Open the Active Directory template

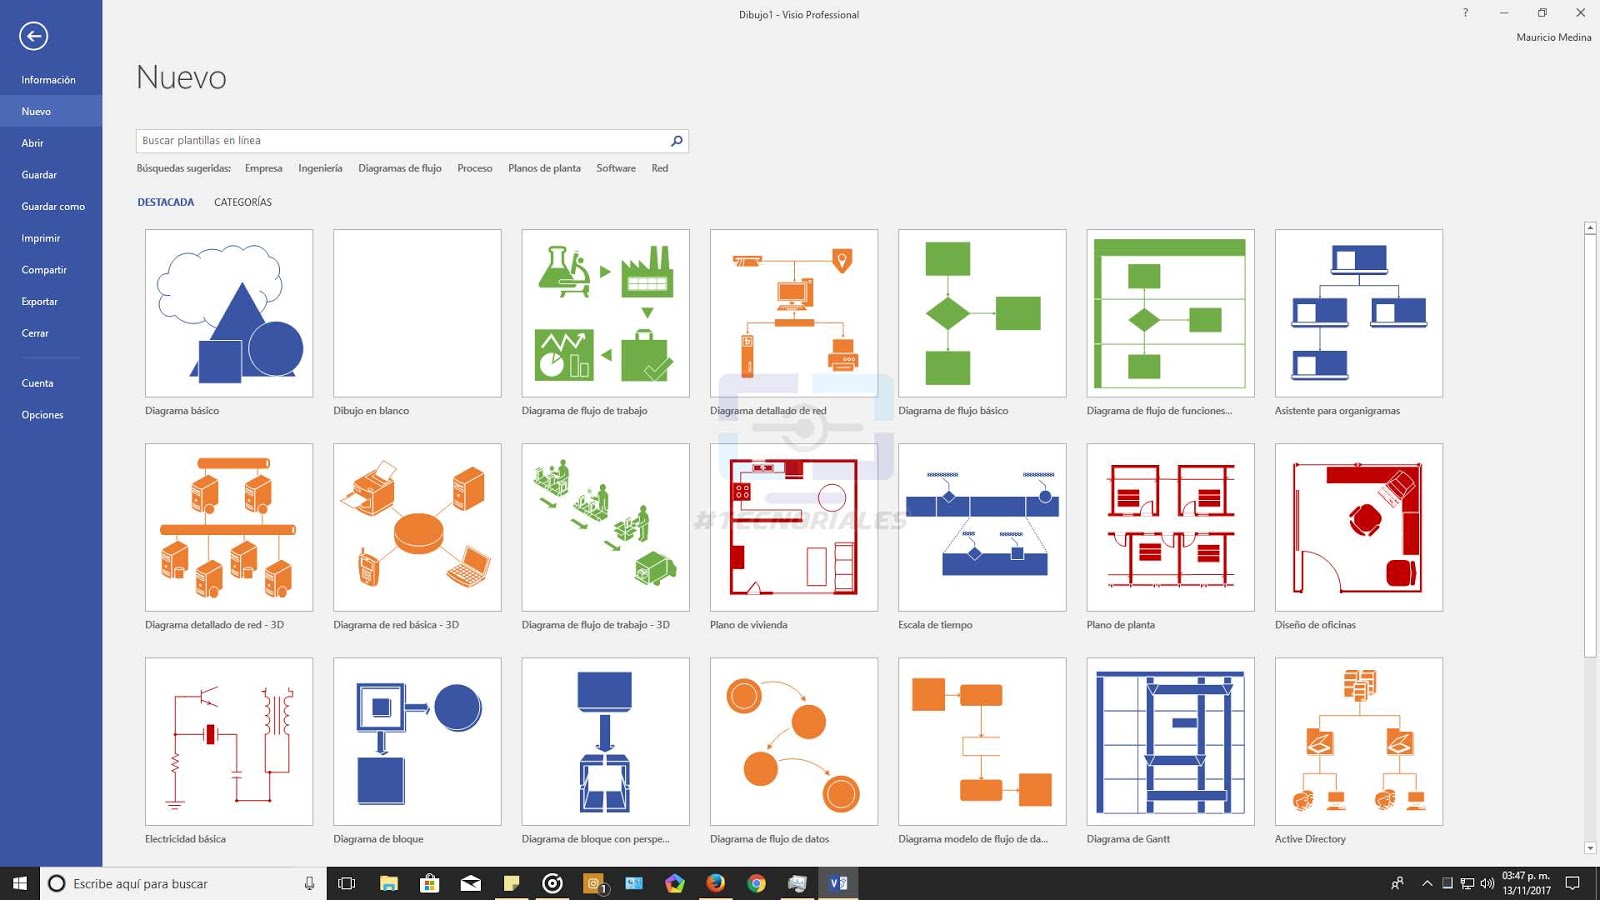point(1358,741)
